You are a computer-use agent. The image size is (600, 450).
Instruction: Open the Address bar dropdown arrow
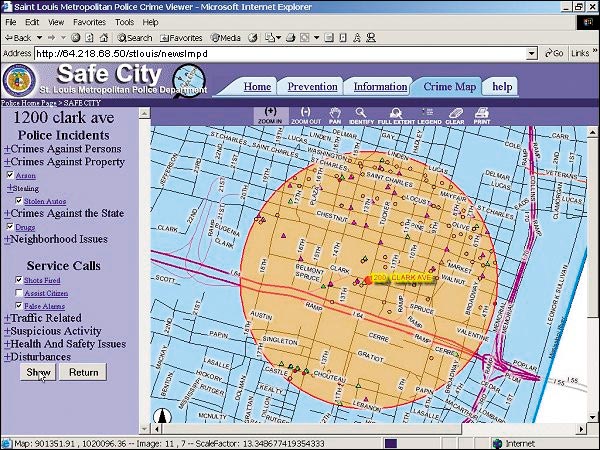[x=532, y=54]
